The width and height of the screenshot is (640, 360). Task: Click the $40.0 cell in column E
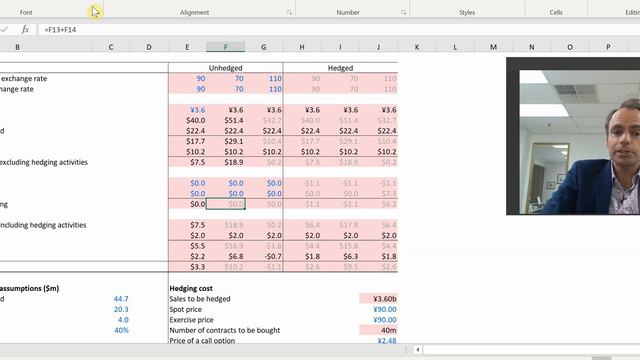(187, 120)
